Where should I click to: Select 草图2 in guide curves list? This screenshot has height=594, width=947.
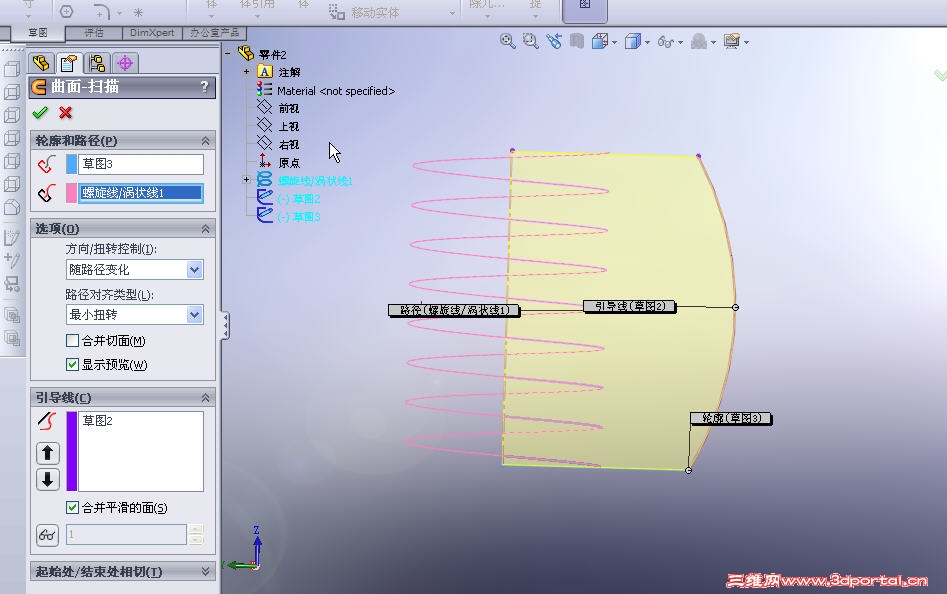pos(98,421)
